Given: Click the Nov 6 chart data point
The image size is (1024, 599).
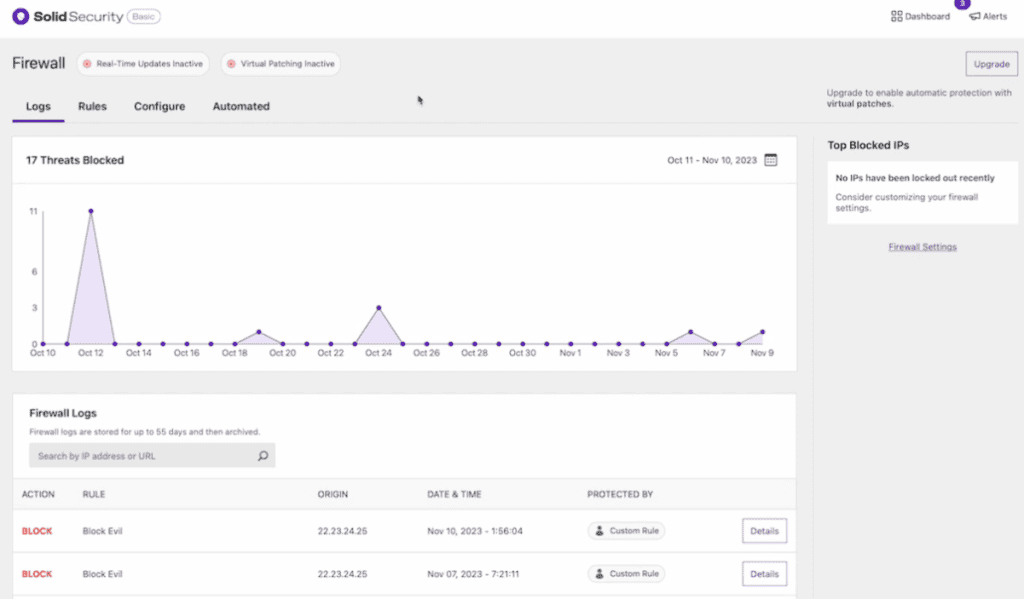Looking at the screenshot, I should (690, 332).
